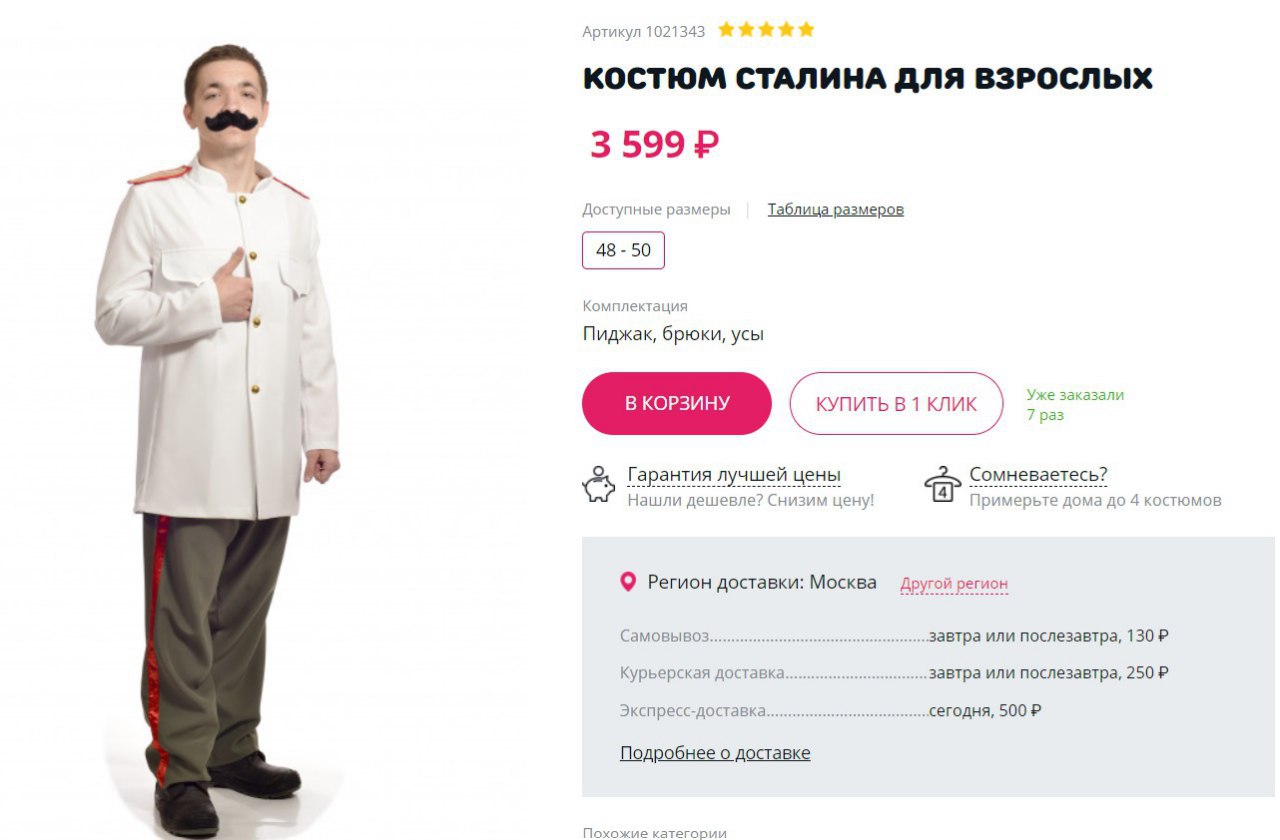
Task: Open the Таблица размеров size chart
Action: pos(835,209)
